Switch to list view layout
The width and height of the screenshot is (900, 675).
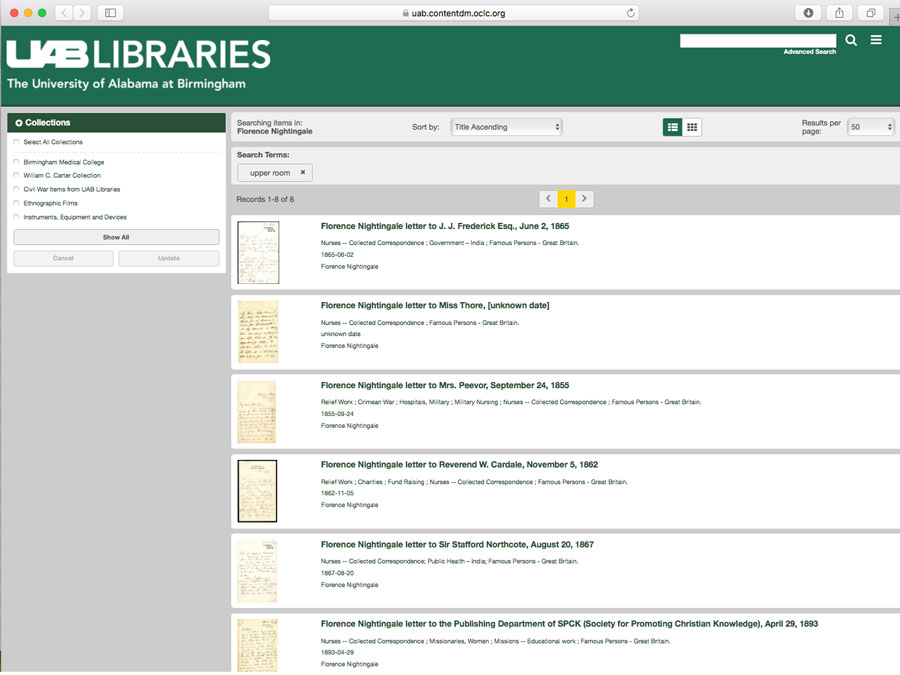[x=673, y=127]
